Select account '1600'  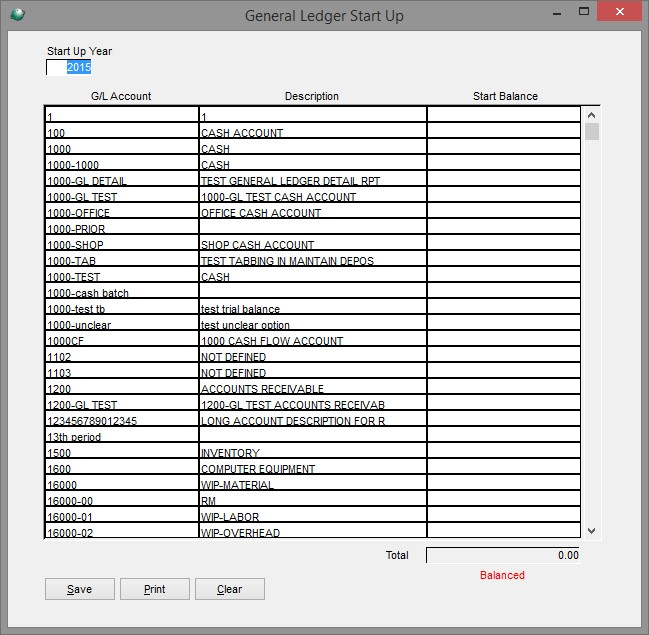pos(122,467)
